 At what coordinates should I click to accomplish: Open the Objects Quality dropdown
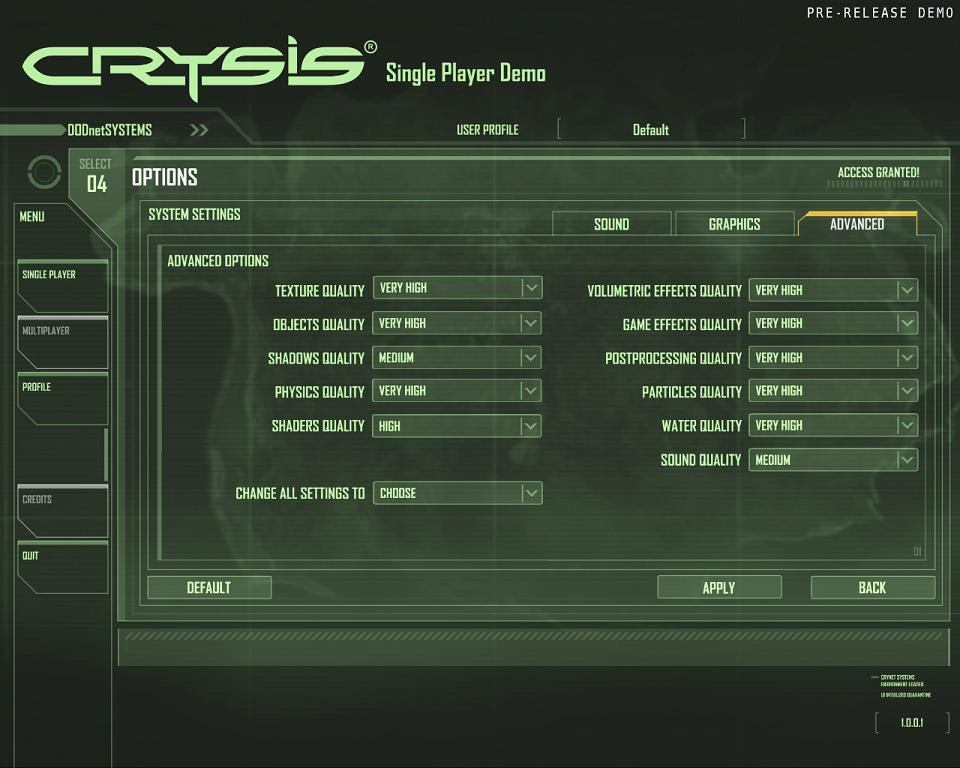coord(457,323)
